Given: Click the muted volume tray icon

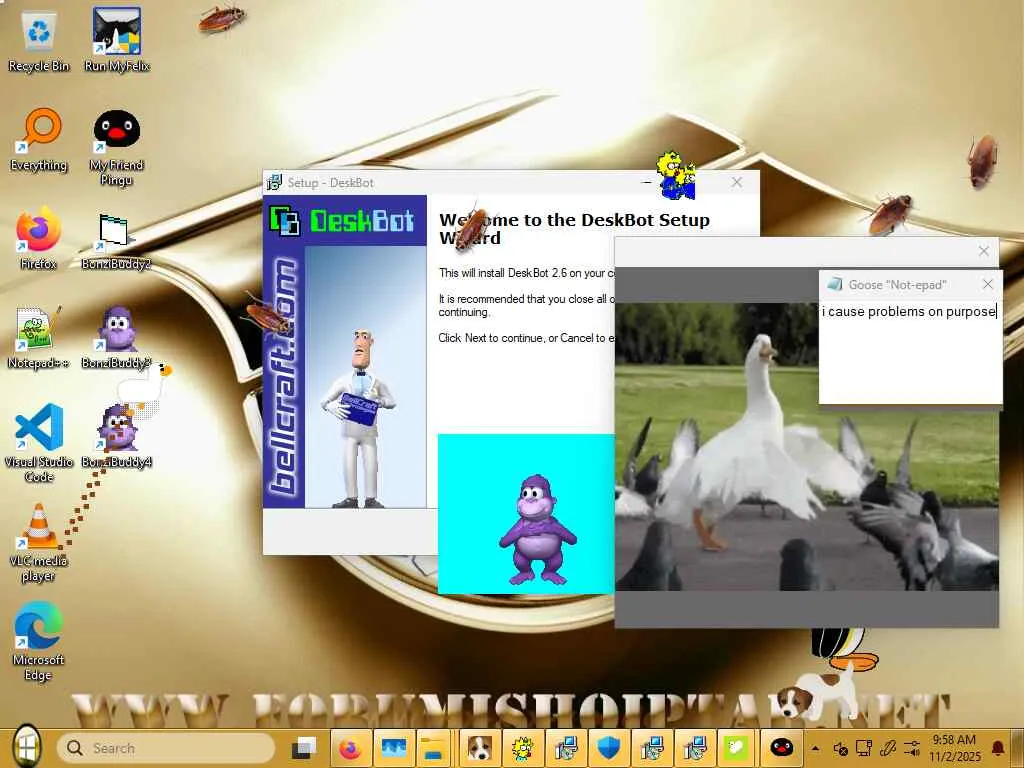Looking at the screenshot, I should (840, 748).
